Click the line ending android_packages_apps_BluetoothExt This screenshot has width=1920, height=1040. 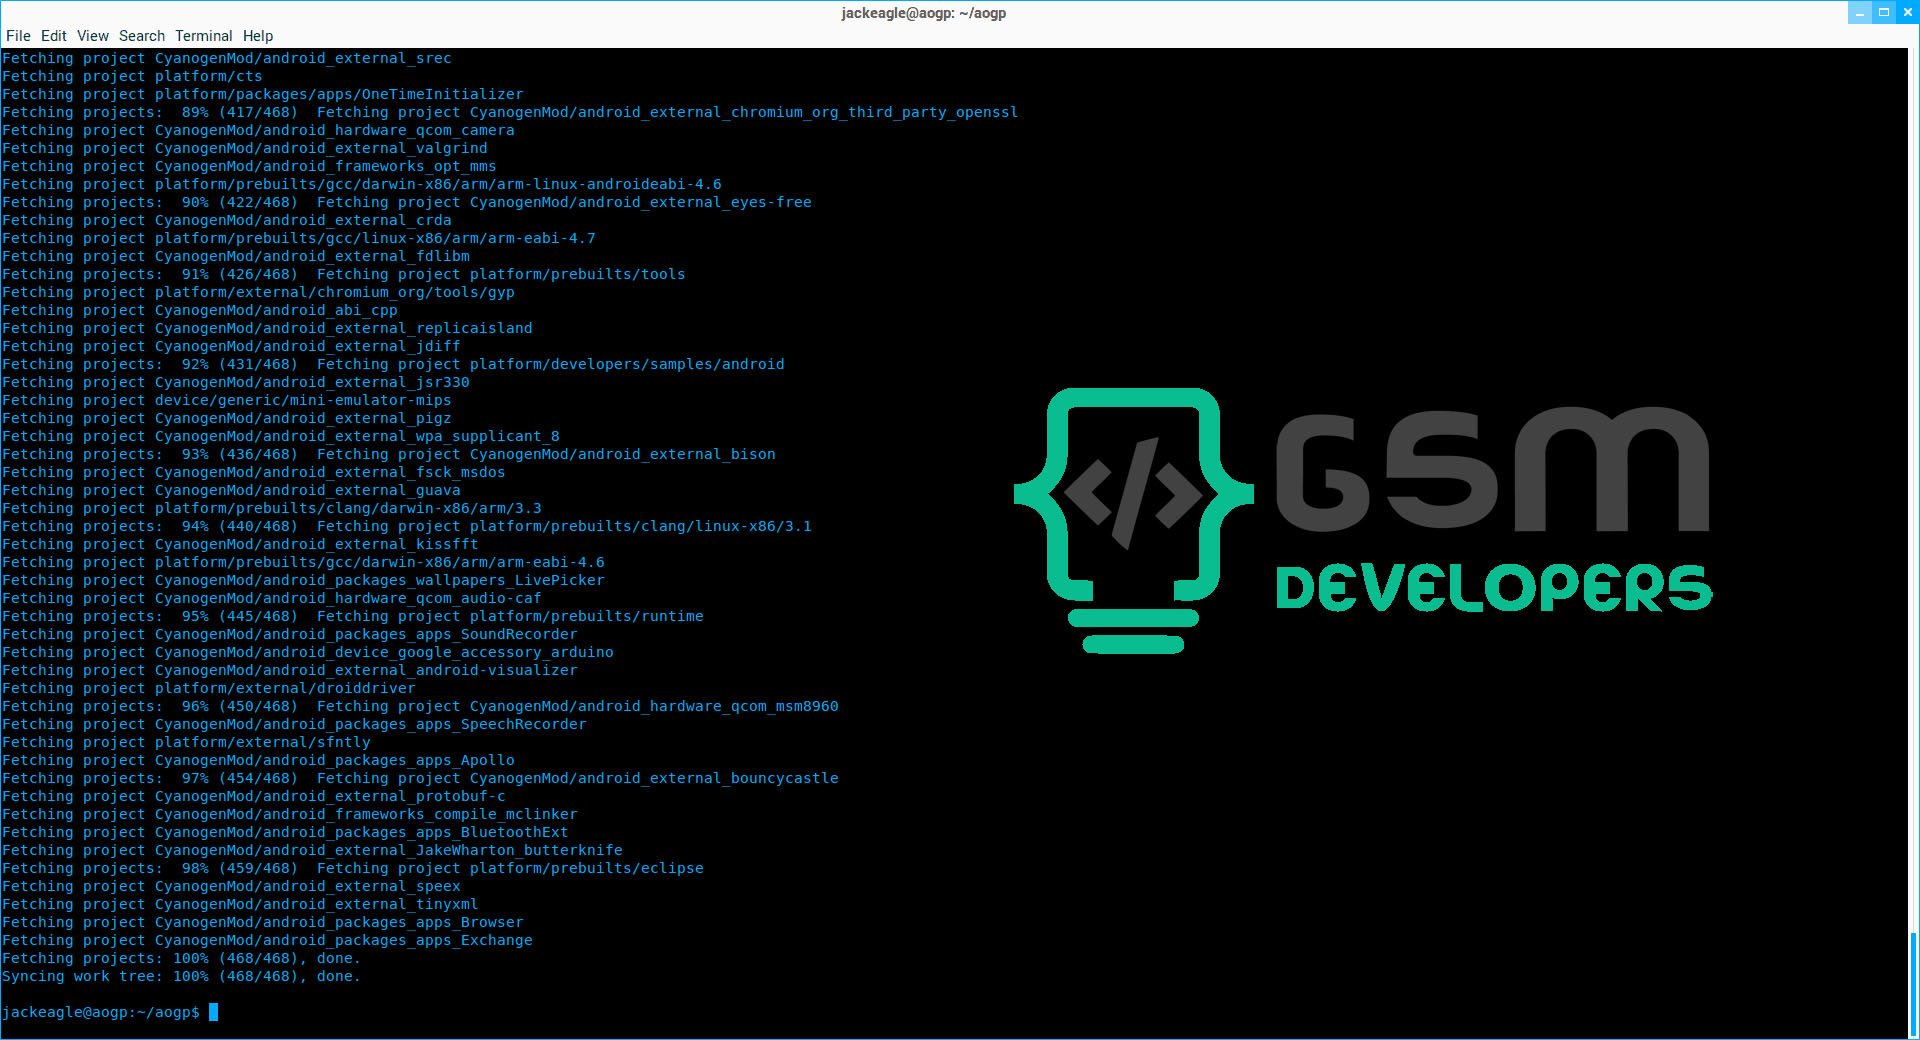coord(285,832)
